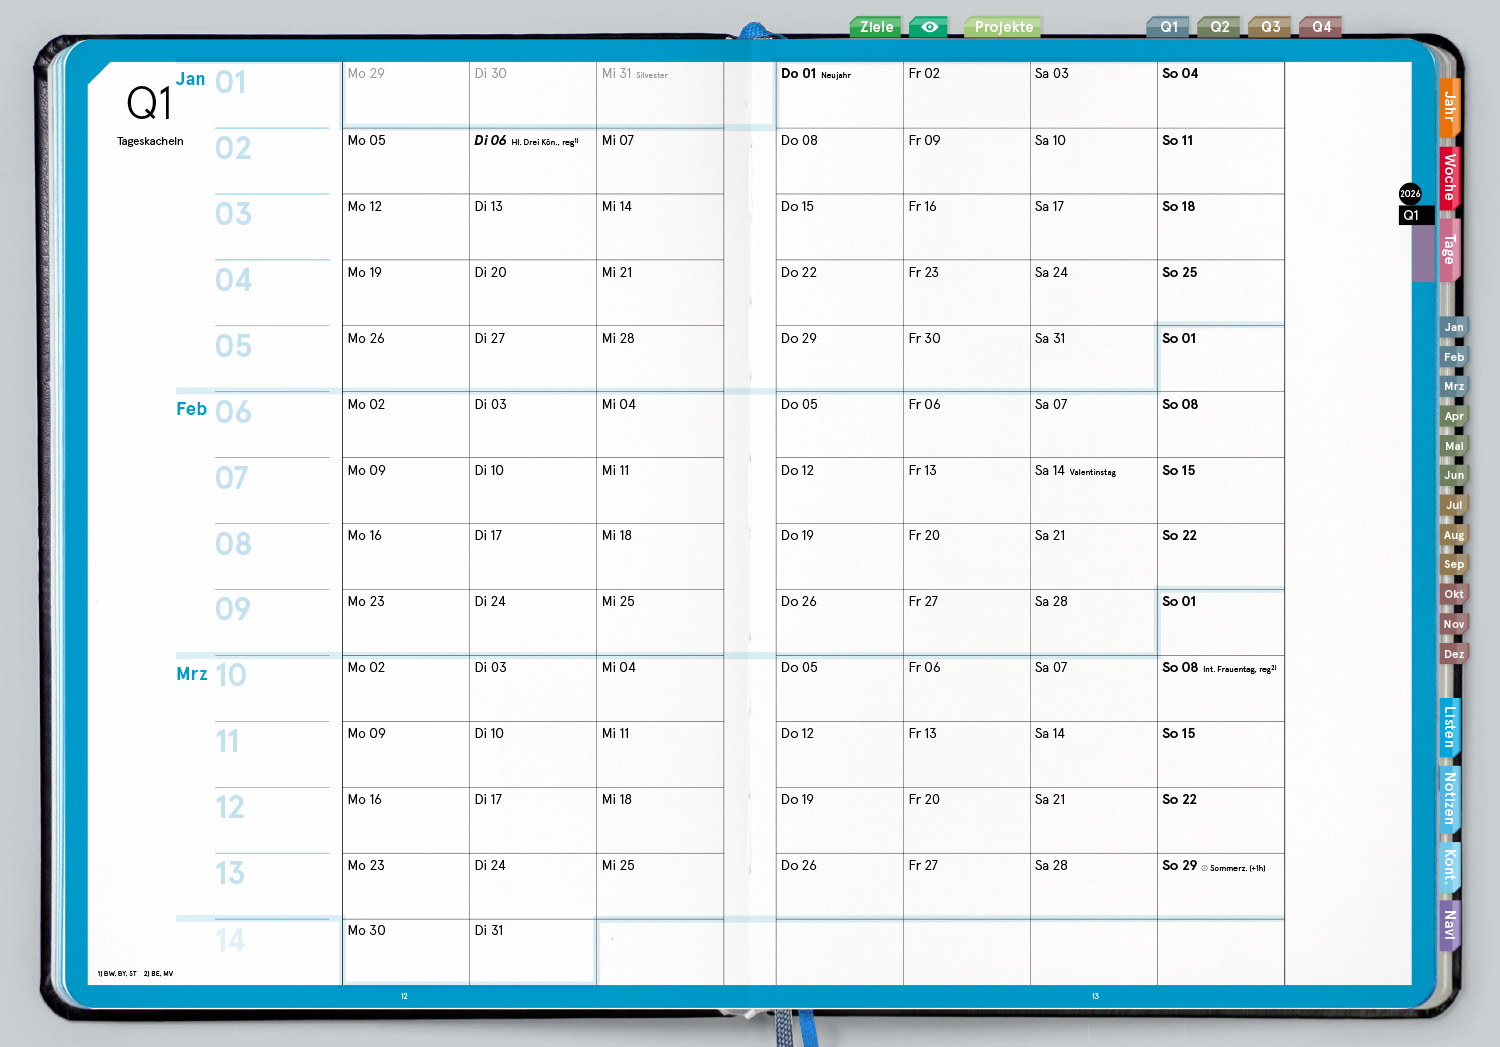Select day Sa 14 Valentinstag
The width and height of the screenshot is (1500, 1047).
(1093, 490)
